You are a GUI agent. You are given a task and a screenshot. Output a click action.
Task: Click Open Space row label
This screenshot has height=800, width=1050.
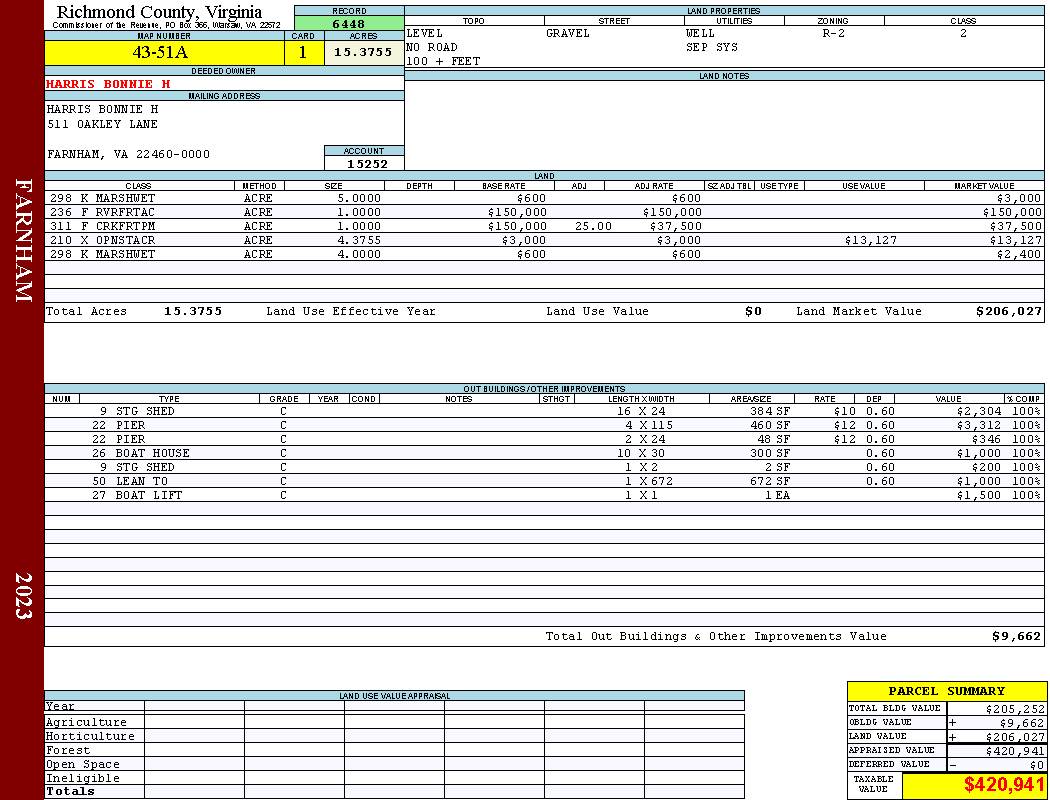(x=82, y=765)
